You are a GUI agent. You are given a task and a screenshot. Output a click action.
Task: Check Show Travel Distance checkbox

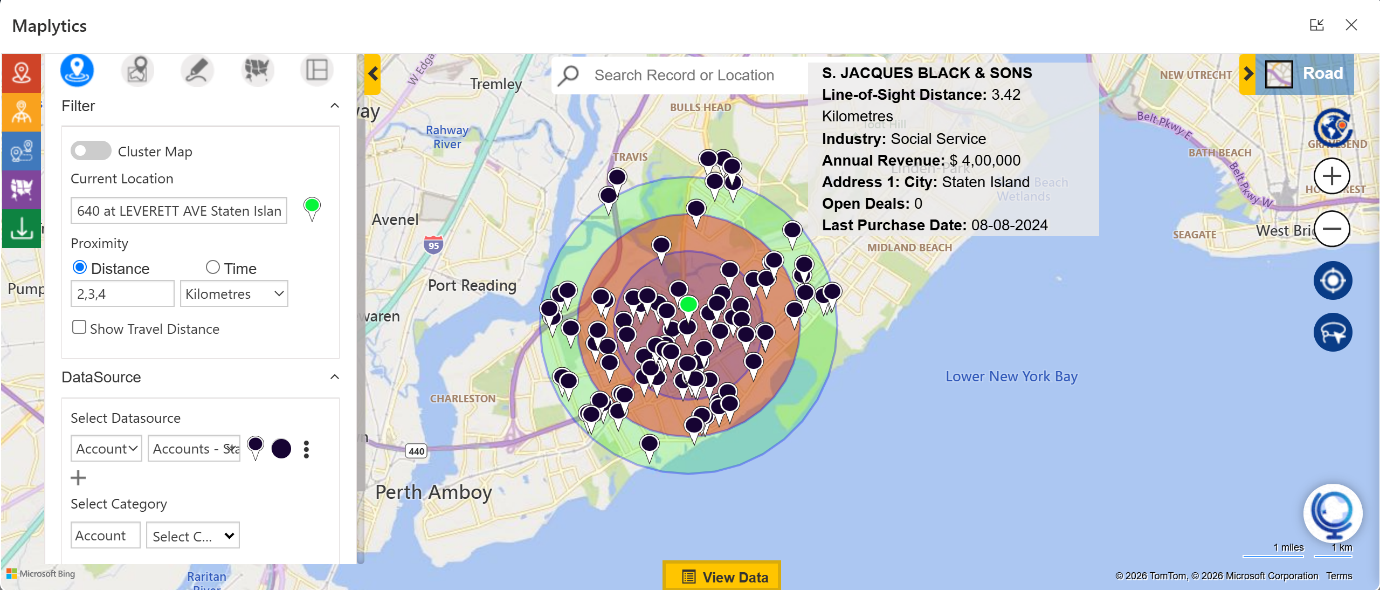click(79, 327)
